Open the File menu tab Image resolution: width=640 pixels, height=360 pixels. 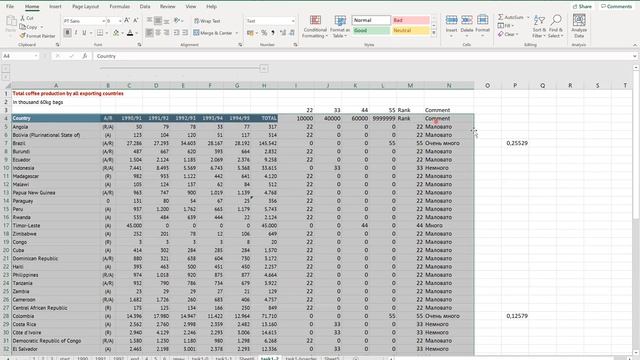tap(10, 7)
